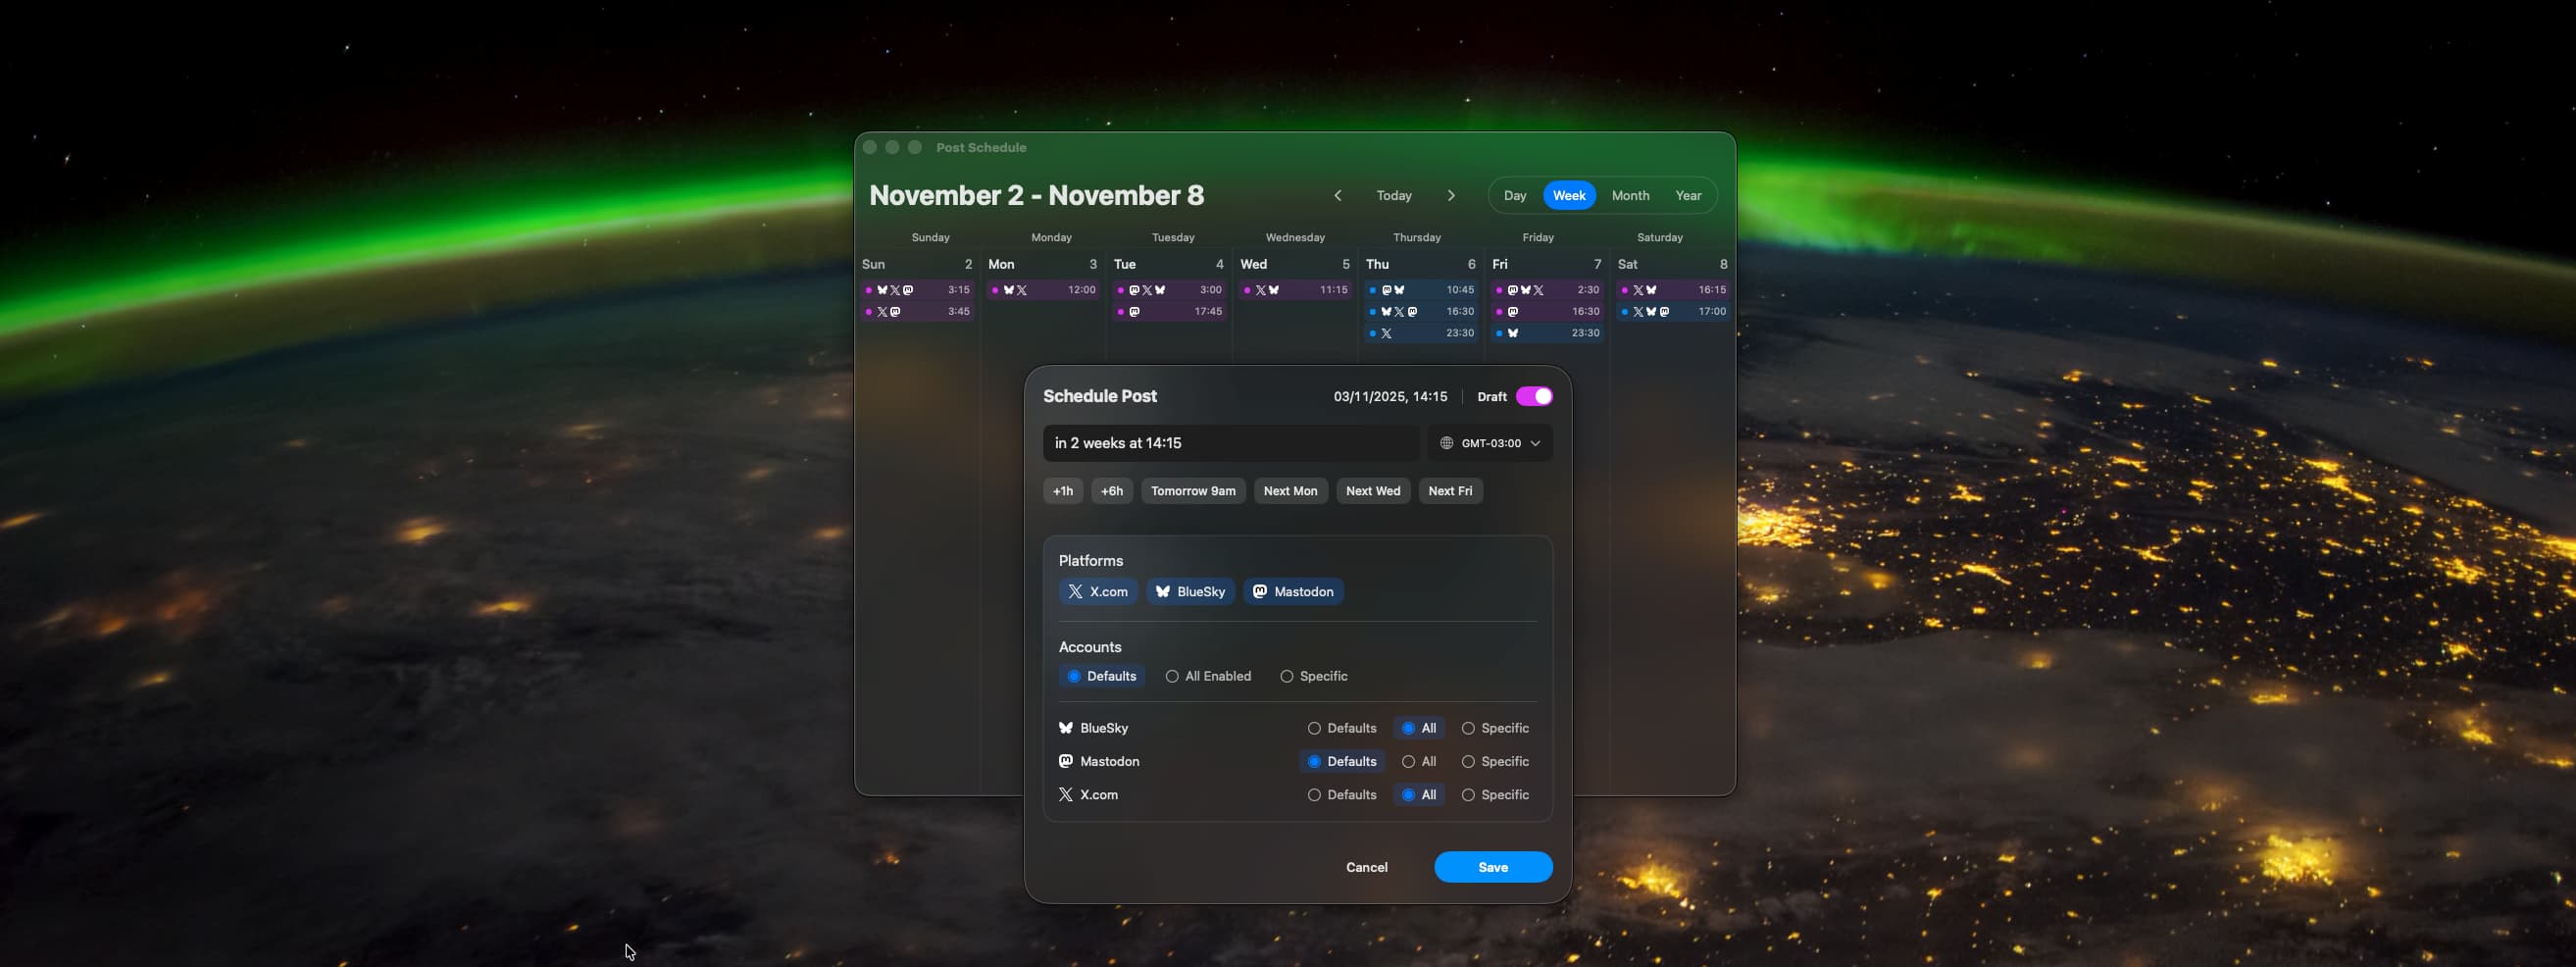Save the scheduled post
Image resolution: width=2576 pixels, height=967 pixels.
pos(1493,867)
